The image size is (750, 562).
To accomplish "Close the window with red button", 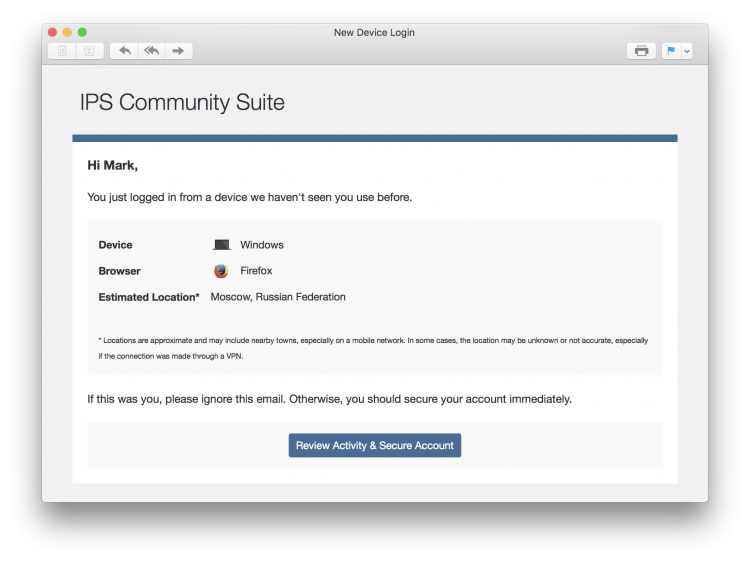I will tap(53, 32).
